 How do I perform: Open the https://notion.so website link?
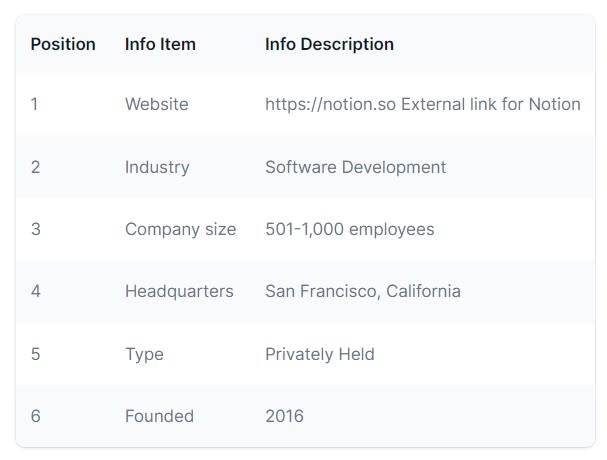coord(330,104)
